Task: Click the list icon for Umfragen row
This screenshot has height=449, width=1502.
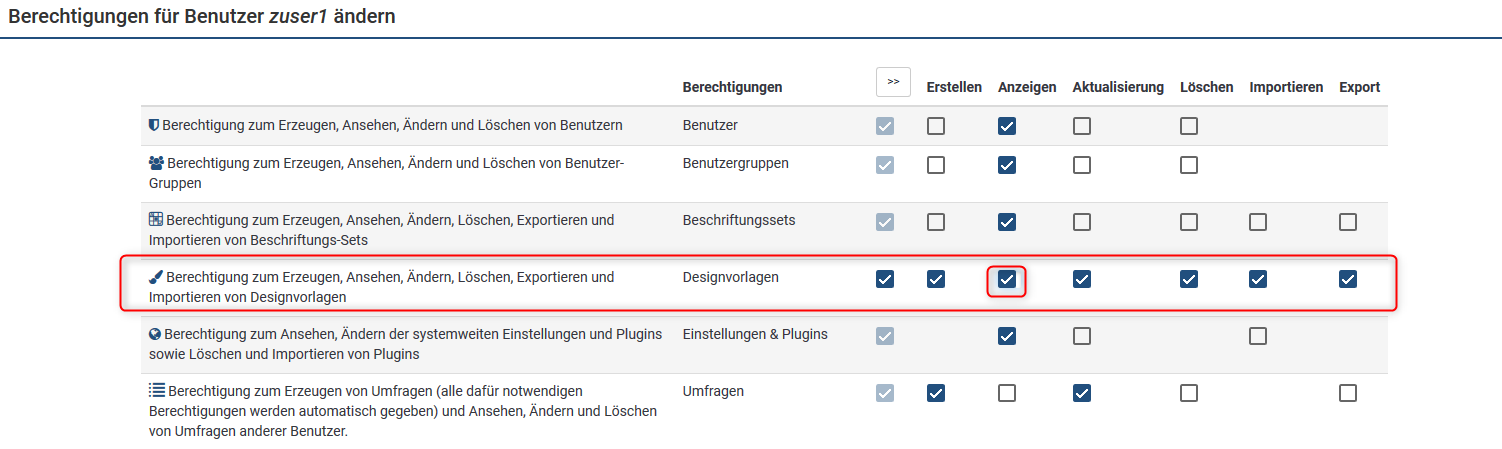Action: pos(156,391)
